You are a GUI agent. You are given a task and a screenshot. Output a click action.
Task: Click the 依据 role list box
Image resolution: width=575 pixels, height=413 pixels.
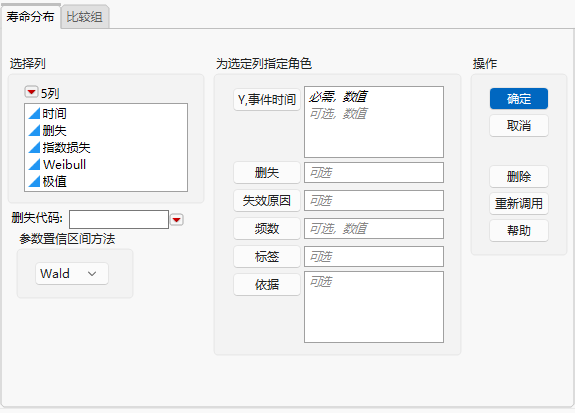374,307
